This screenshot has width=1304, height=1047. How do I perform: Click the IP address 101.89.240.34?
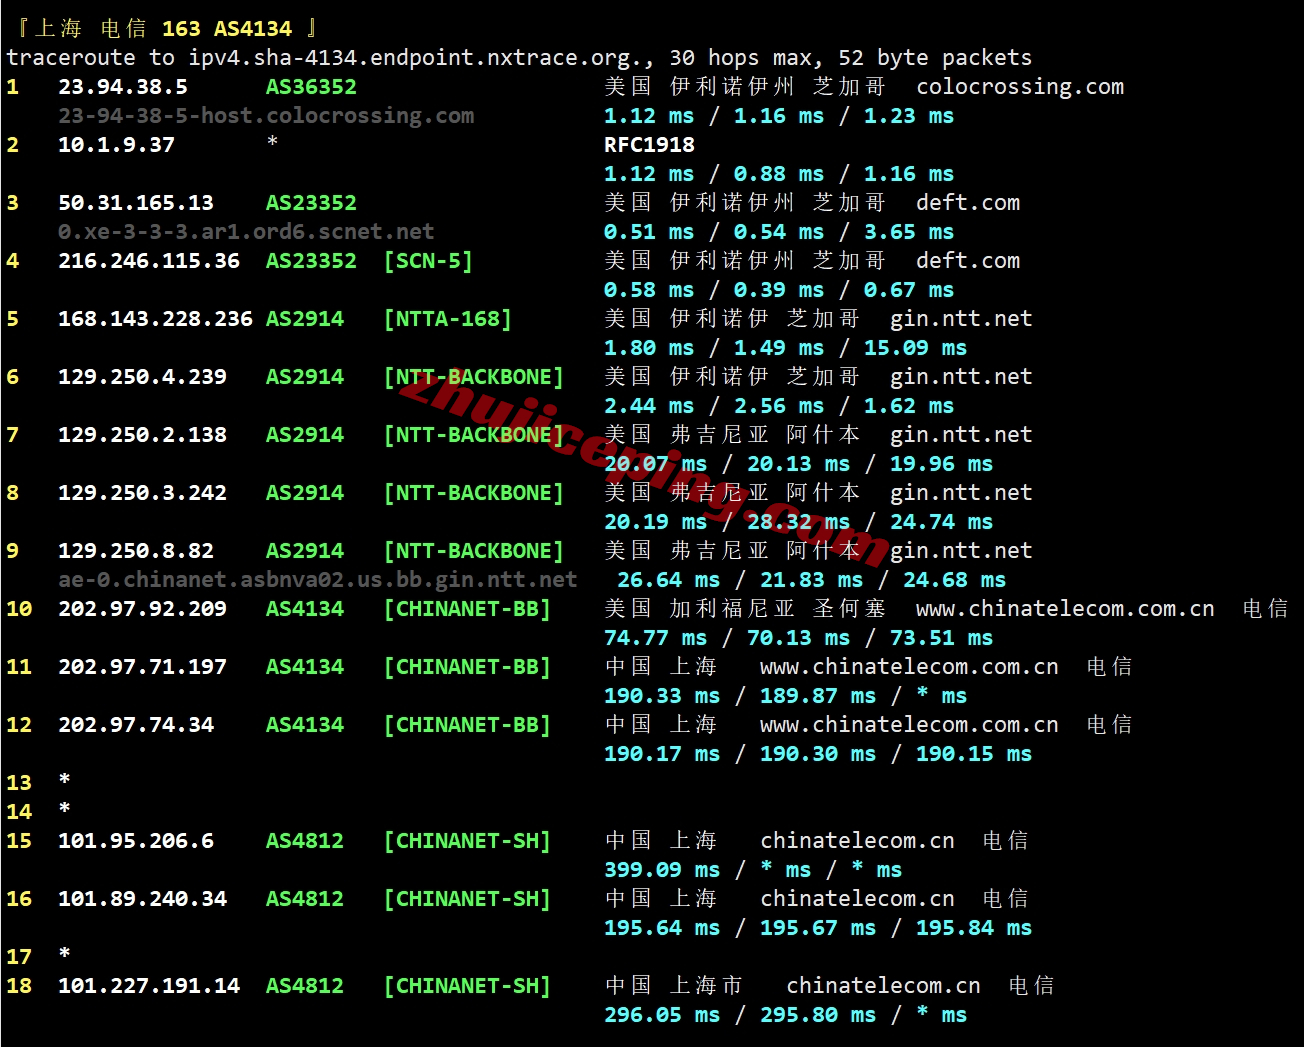(x=142, y=899)
